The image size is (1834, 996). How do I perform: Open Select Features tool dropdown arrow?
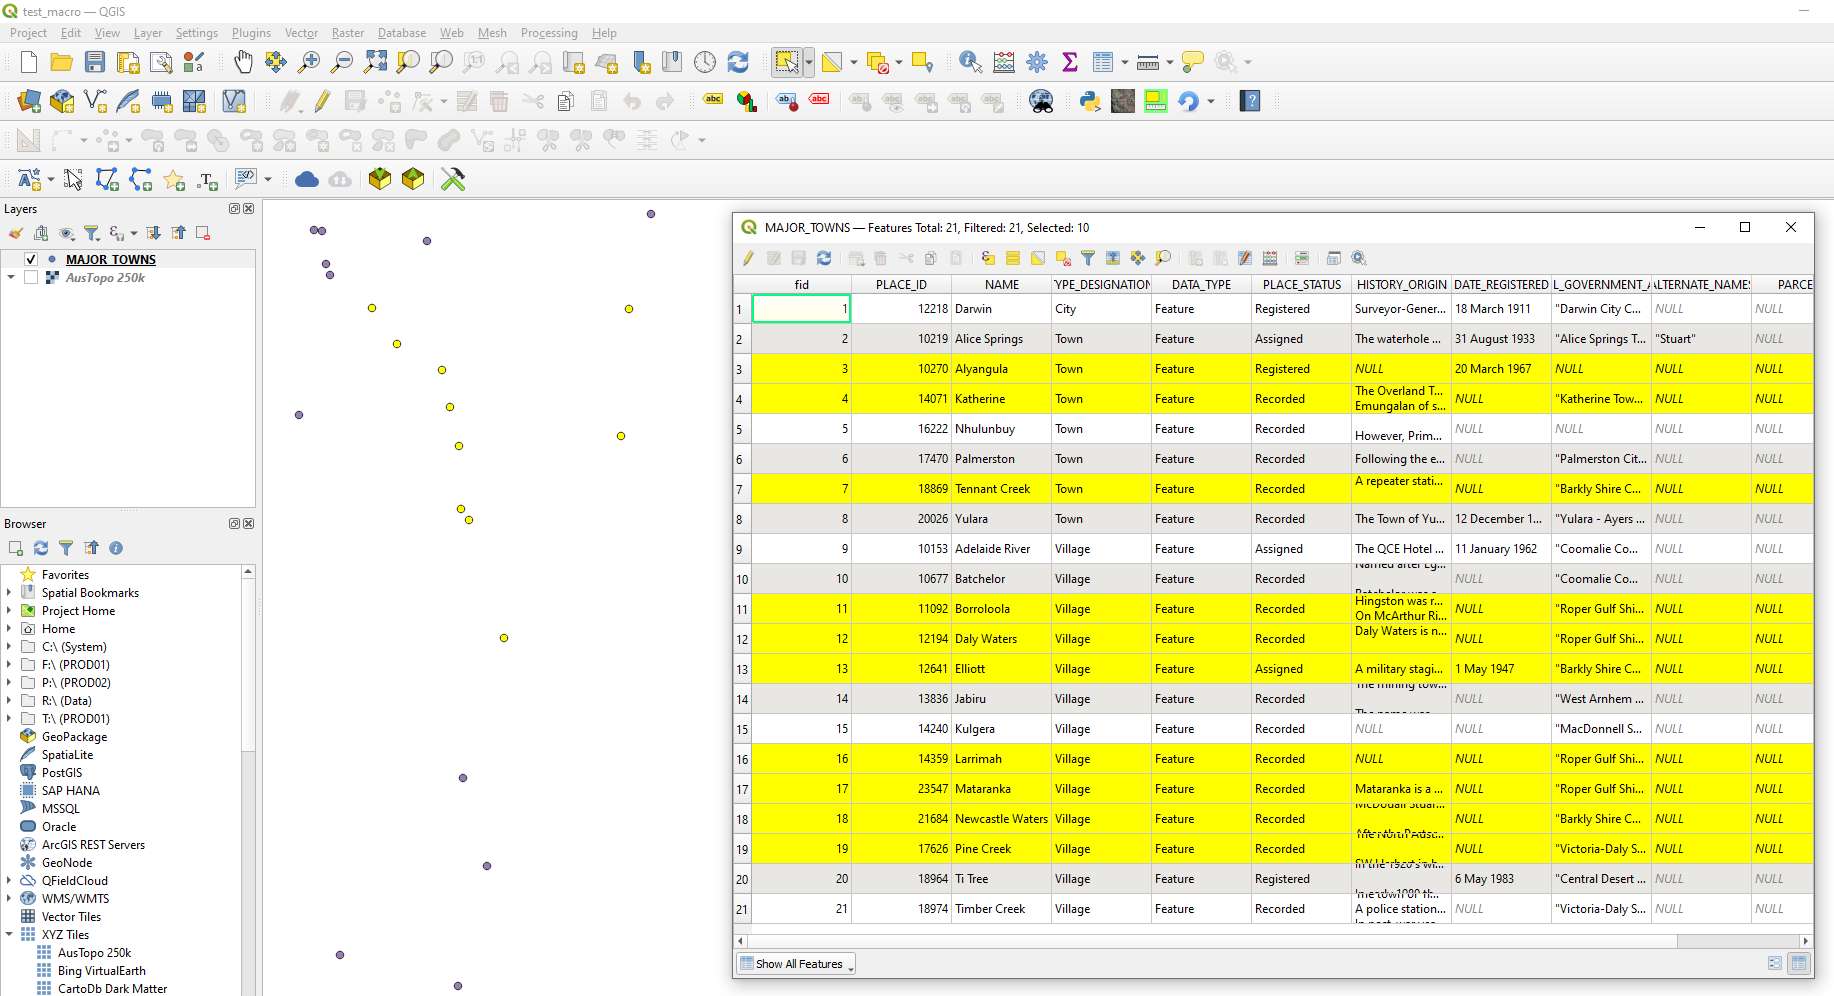pyautogui.click(x=809, y=62)
